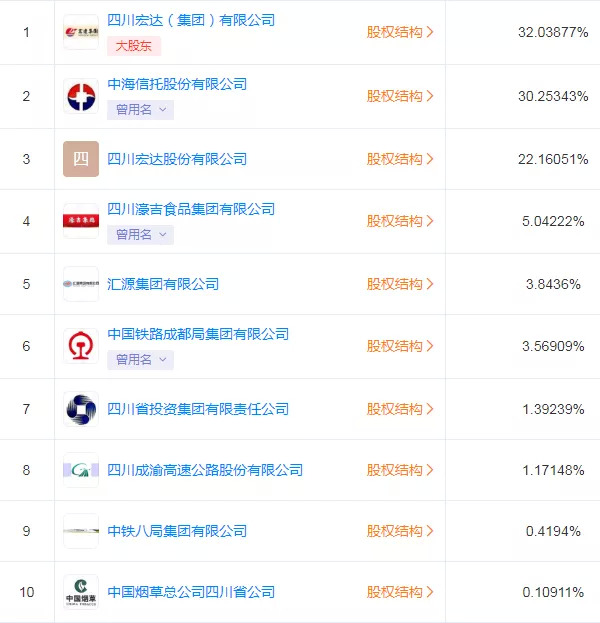Click the 四川宏达（集团）有限公司 logo icon

[x=81, y=32]
